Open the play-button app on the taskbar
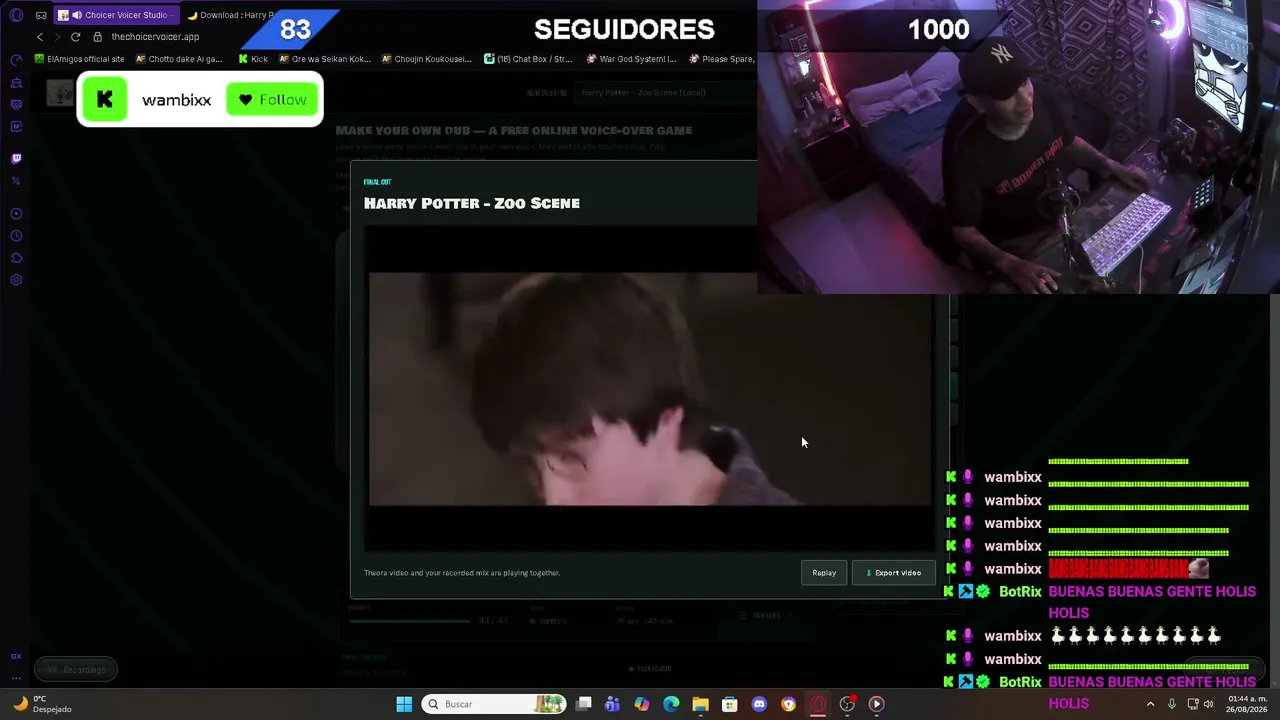Viewport: 1280px width, 720px height. 876,704
